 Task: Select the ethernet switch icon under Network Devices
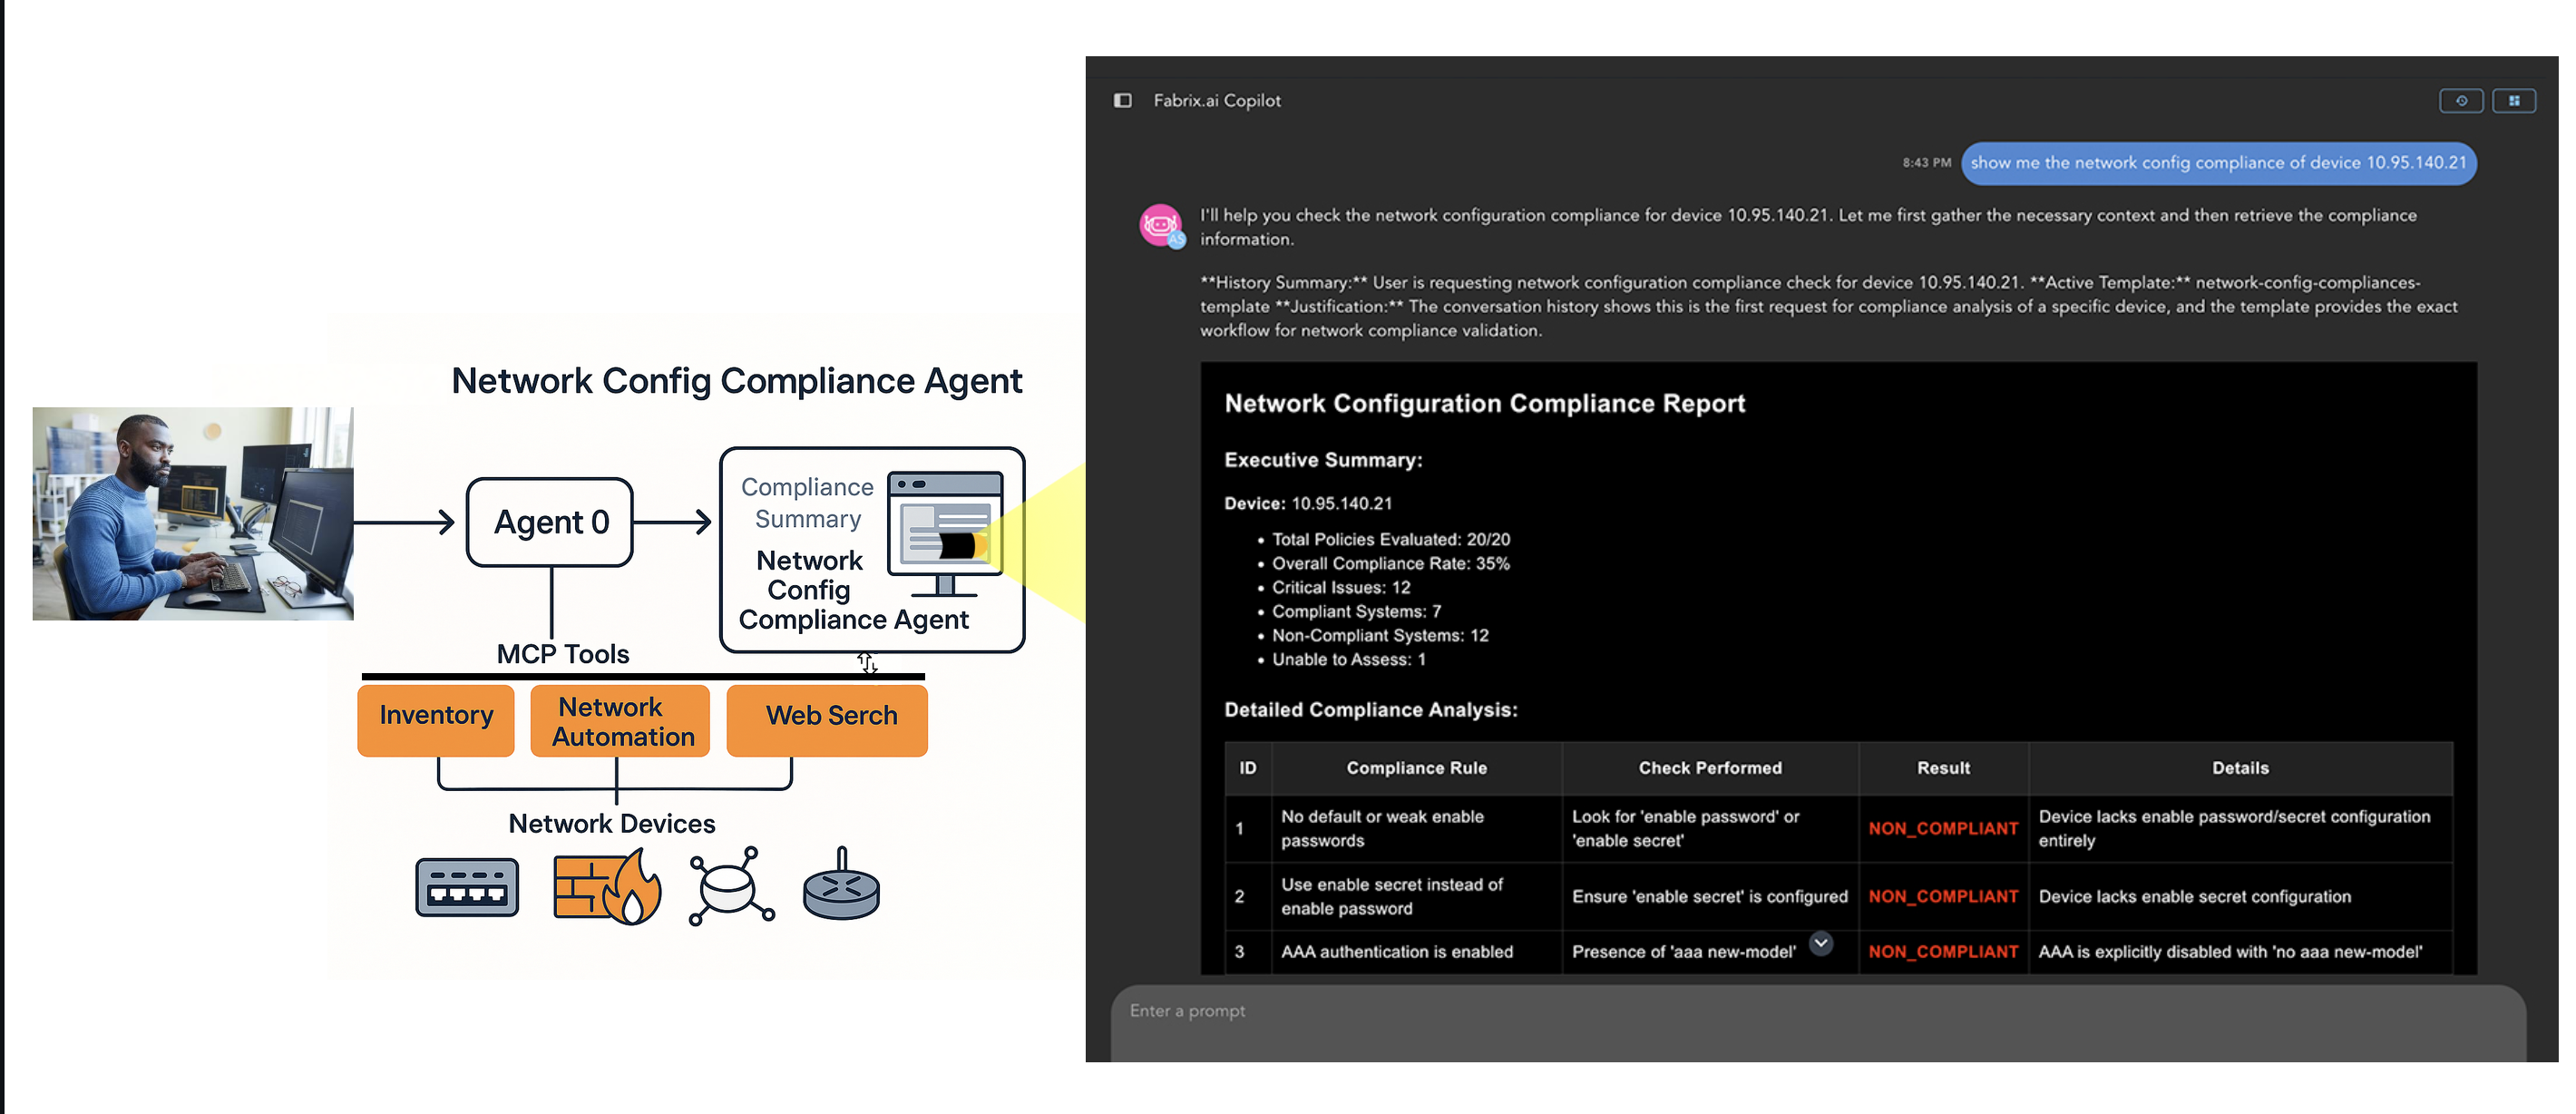(x=466, y=886)
